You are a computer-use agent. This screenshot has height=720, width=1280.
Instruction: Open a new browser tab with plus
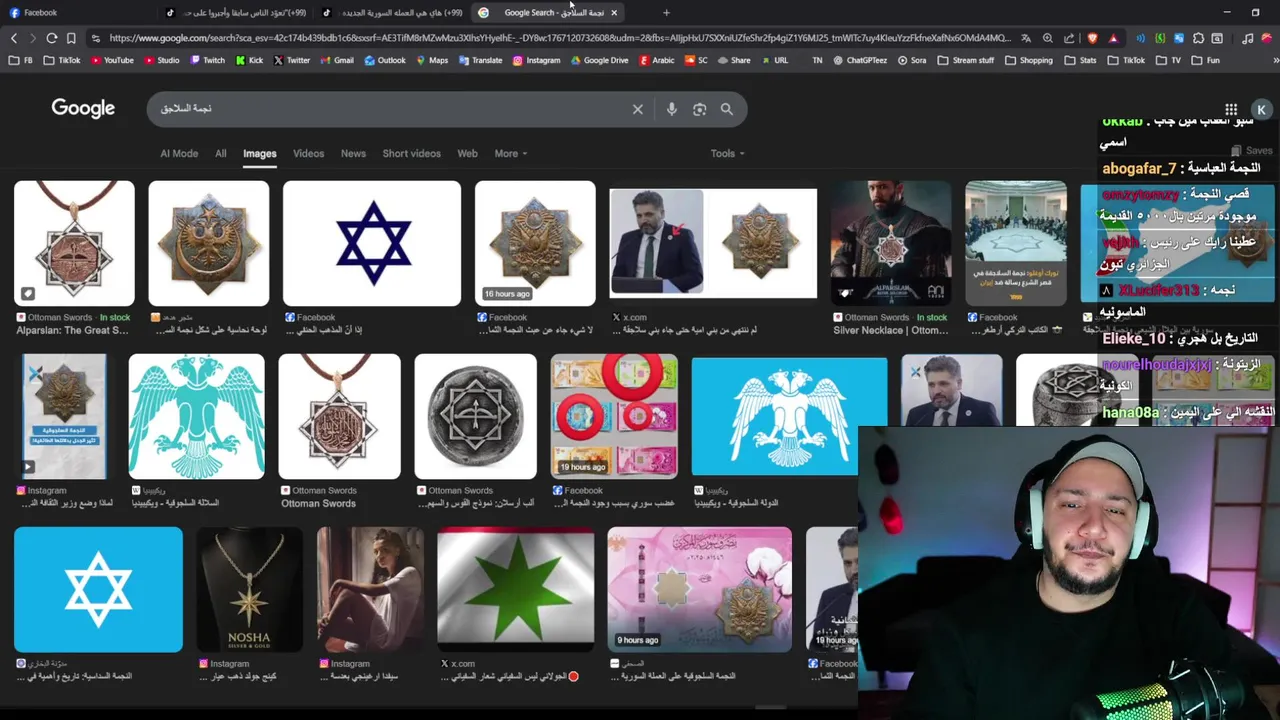[x=666, y=13]
